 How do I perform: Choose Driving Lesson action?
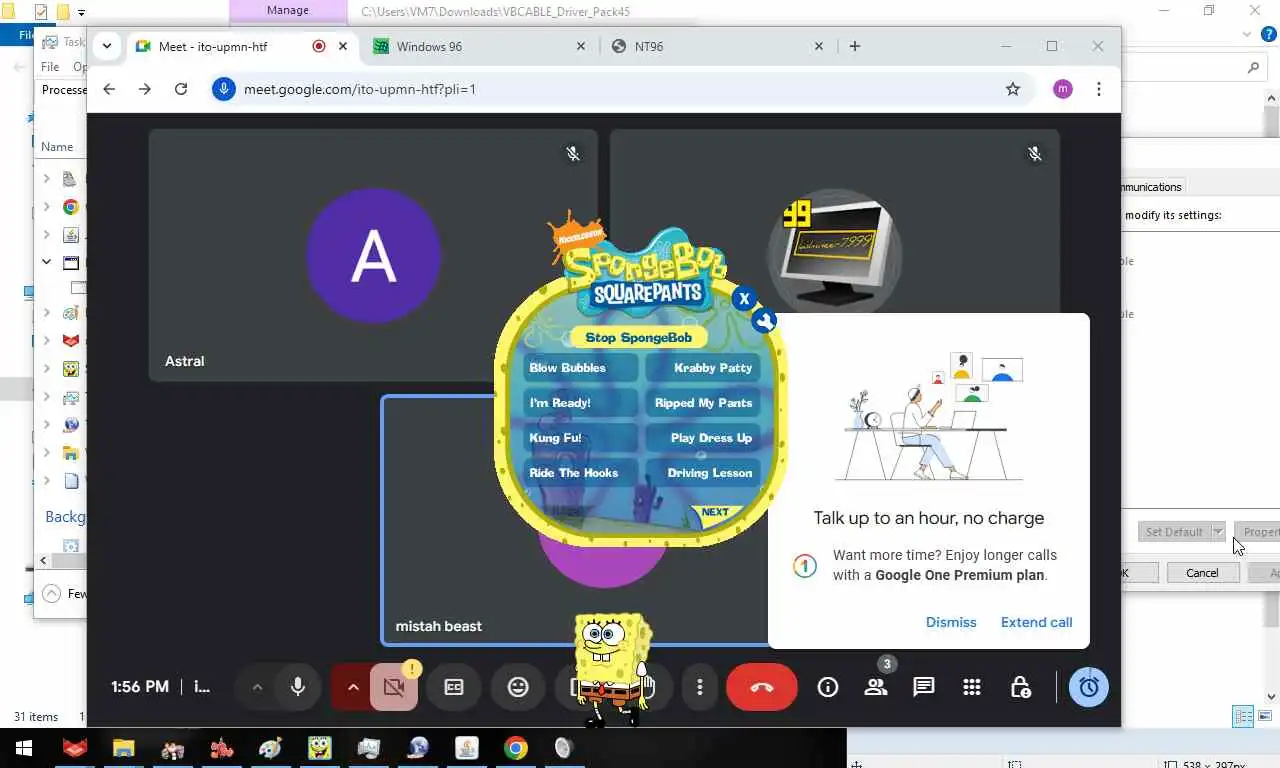click(703, 473)
